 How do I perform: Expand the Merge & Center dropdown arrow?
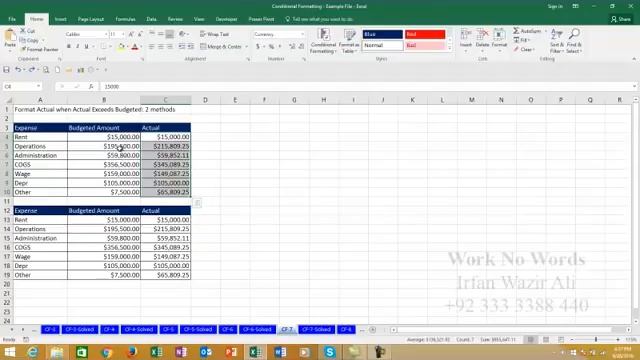pyautogui.click(x=247, y=47)
